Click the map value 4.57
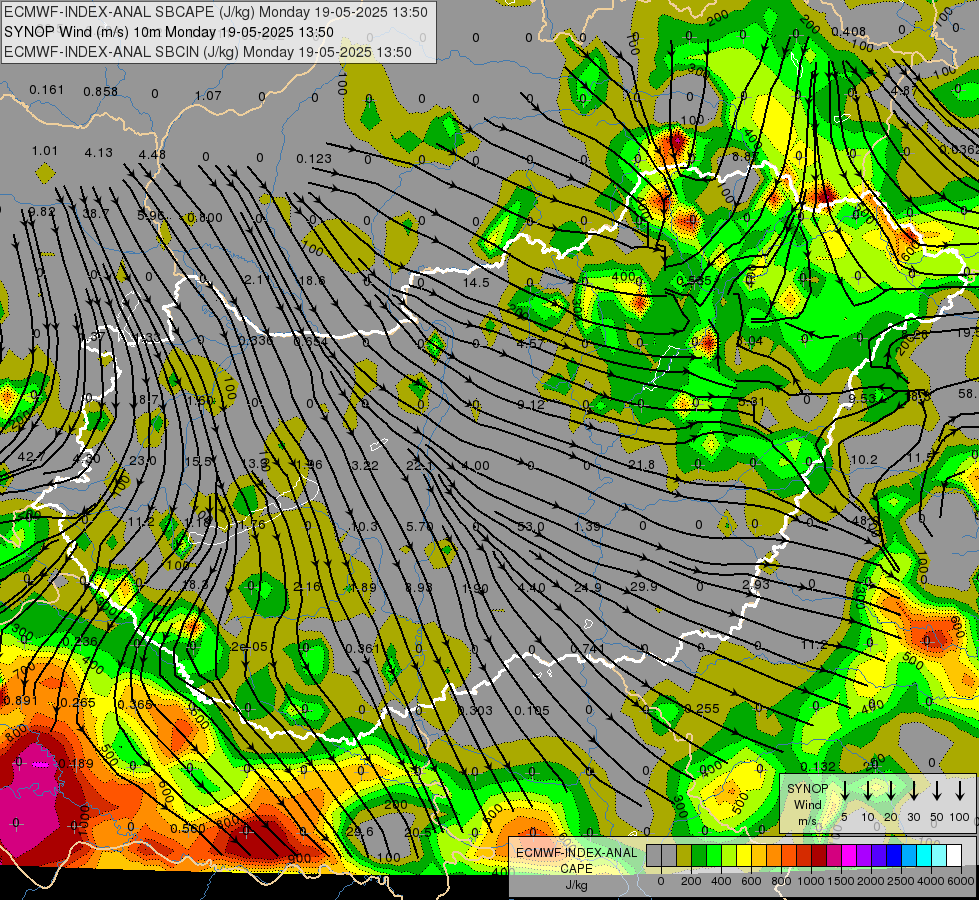The width and height of the screenshot is (979, 900). 530,344
